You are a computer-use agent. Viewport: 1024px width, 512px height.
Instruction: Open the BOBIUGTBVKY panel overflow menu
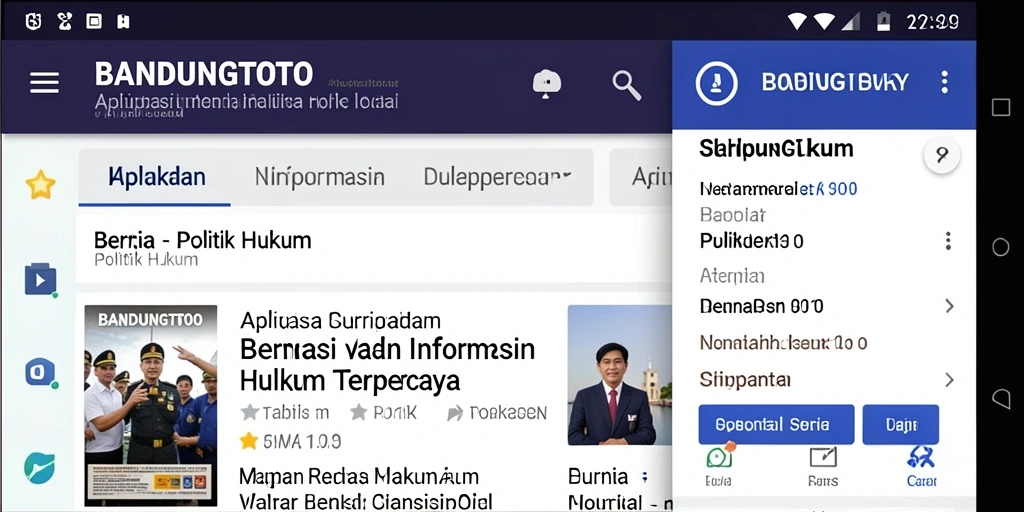click(x=944, y=82)
